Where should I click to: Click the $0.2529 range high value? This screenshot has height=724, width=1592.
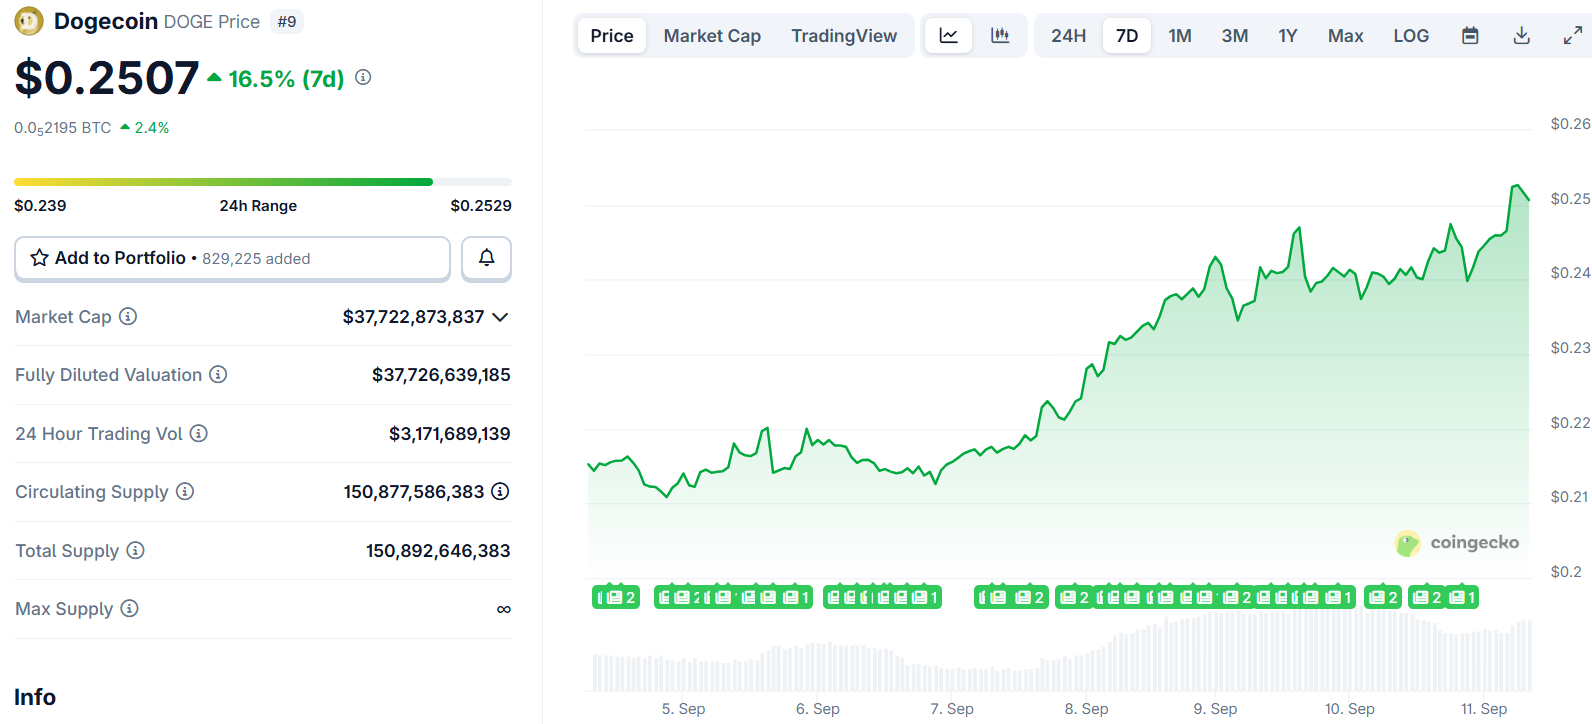click(x=481, y=205)
